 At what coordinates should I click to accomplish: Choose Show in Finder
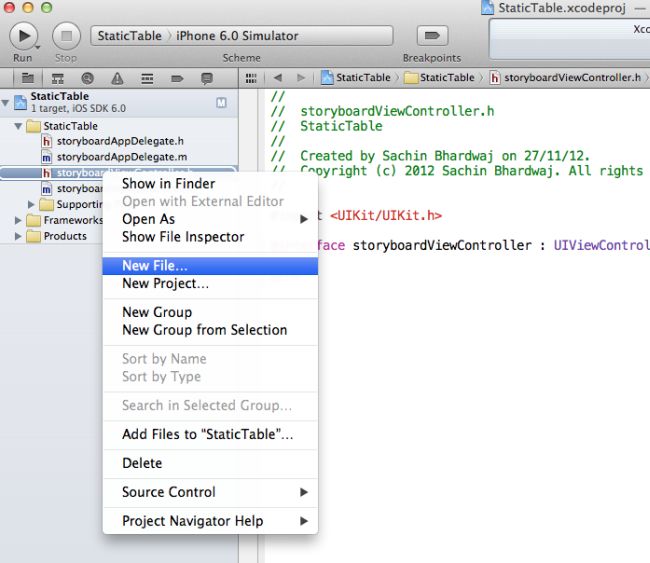[210, 184]
